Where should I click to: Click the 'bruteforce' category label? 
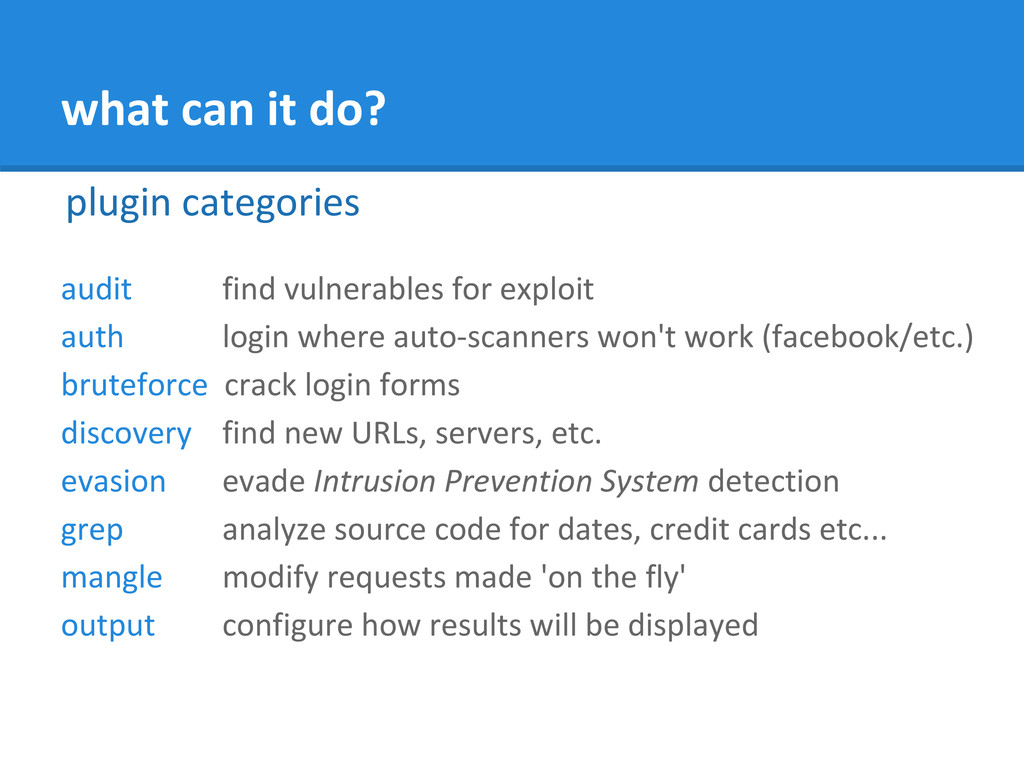[134, 385]
